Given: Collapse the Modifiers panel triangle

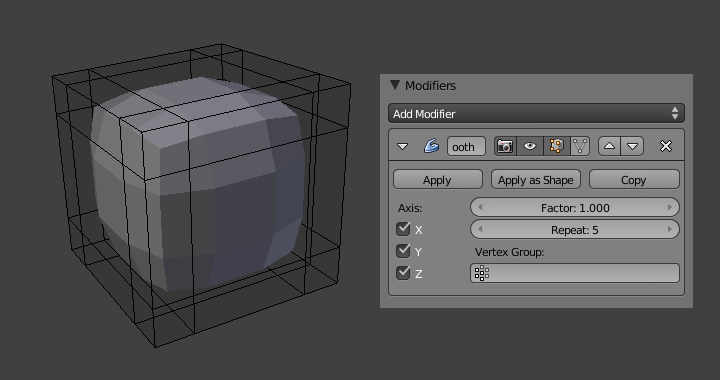Looking at the screenshot, I should click(395, 85).
